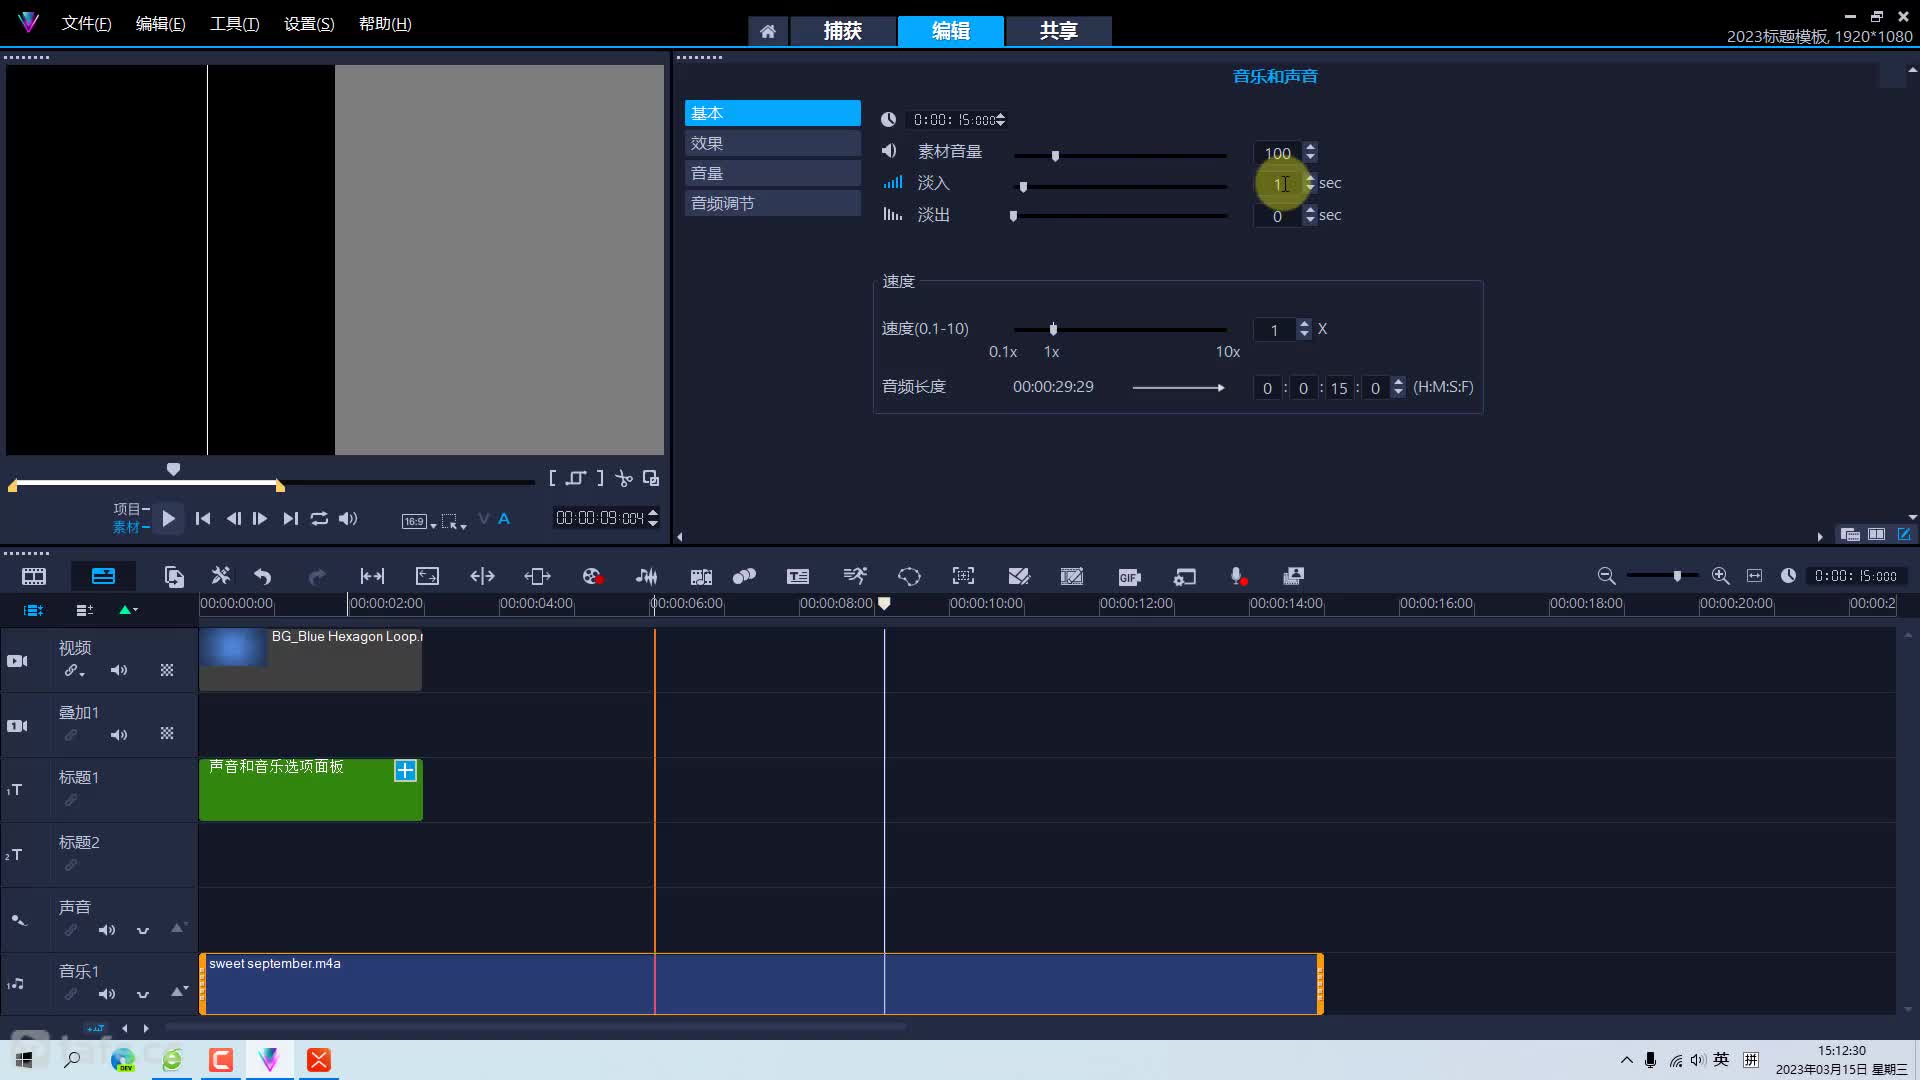Select the green 声音和音乐选项面板 title clip
This screenshot has width=1920, height=1080.
tap(311, 789)
